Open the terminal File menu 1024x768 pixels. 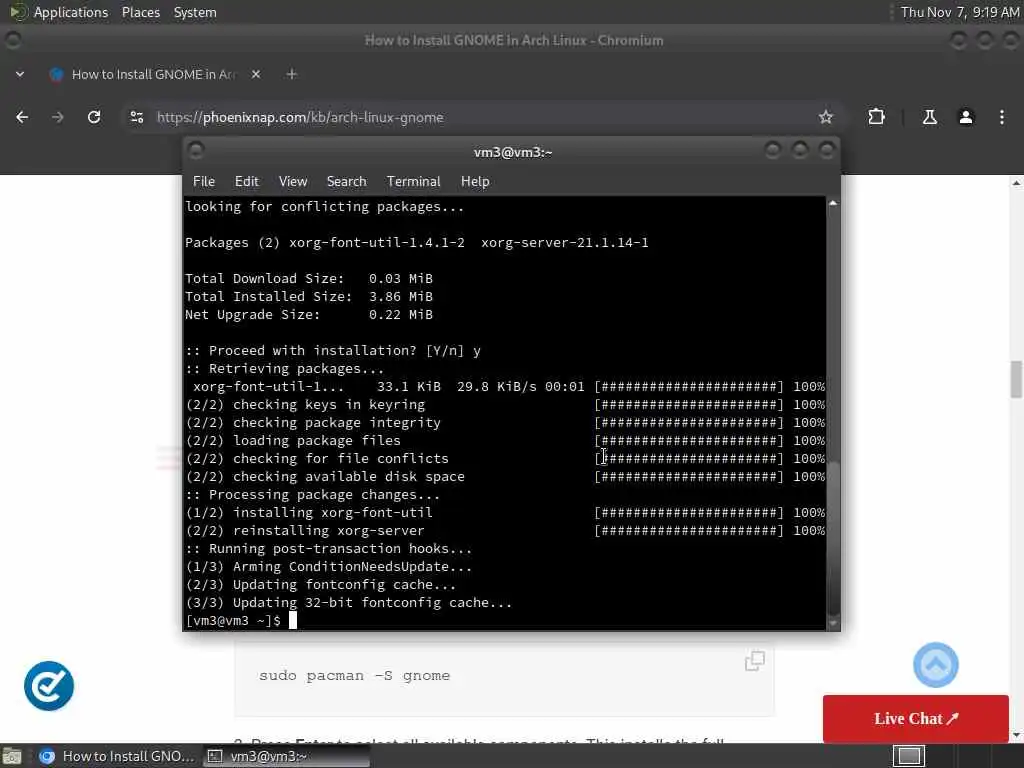[x=203, y=181]
